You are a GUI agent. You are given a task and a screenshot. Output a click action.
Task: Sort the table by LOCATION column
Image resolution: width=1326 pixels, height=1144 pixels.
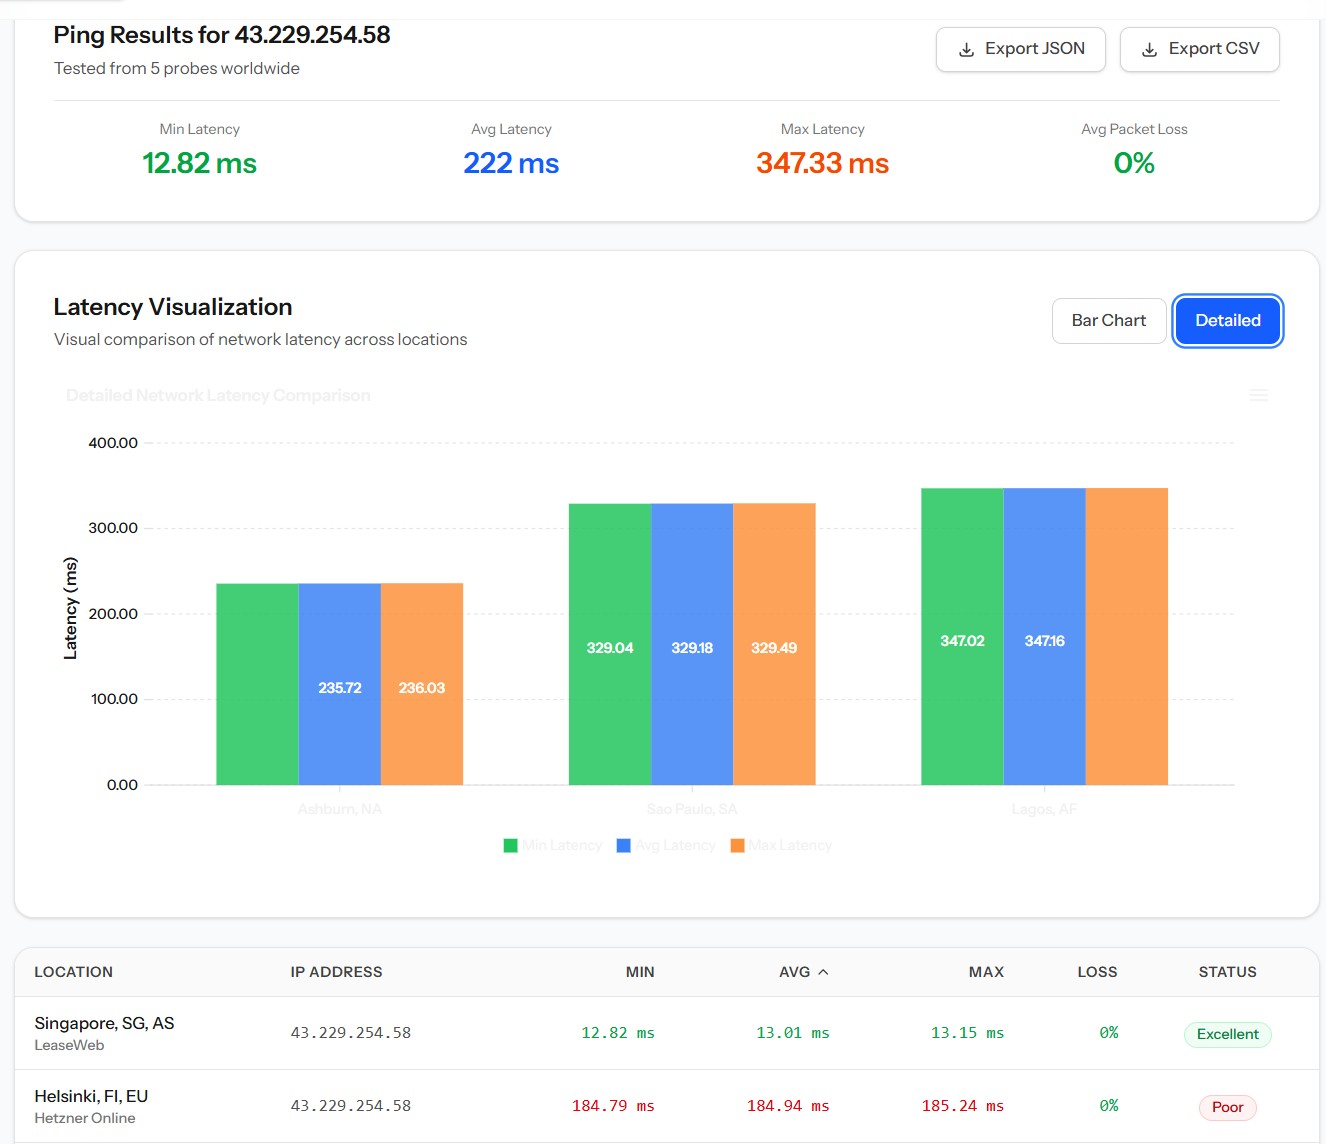pyautogui.click(x=74, y=972)
